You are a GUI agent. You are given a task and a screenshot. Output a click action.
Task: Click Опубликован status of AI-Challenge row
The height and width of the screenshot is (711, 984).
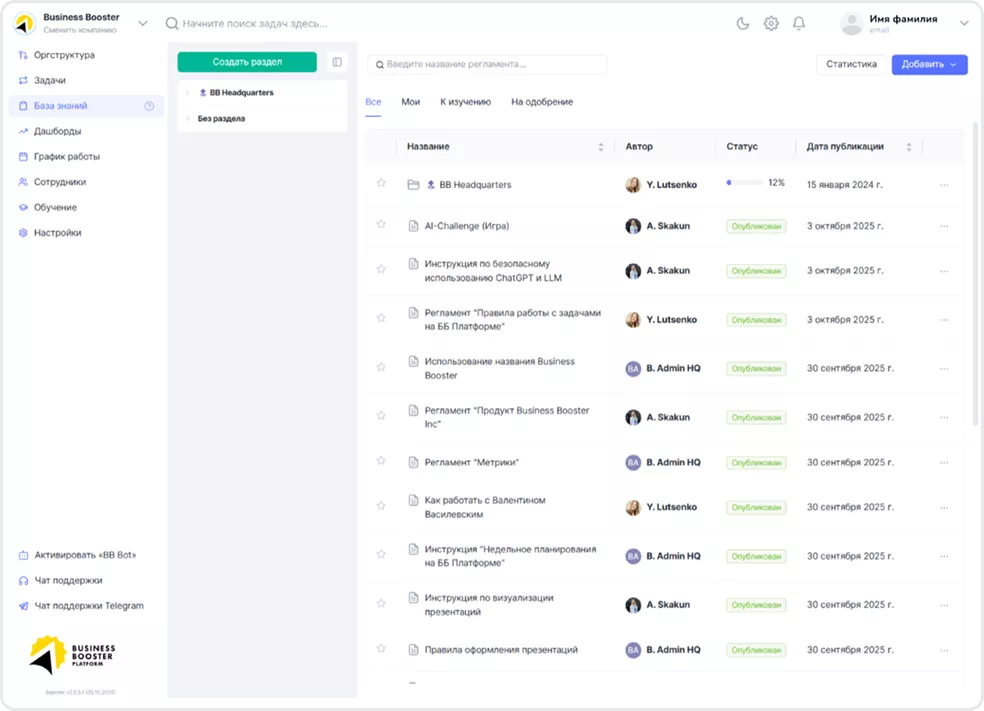(756, 227)
